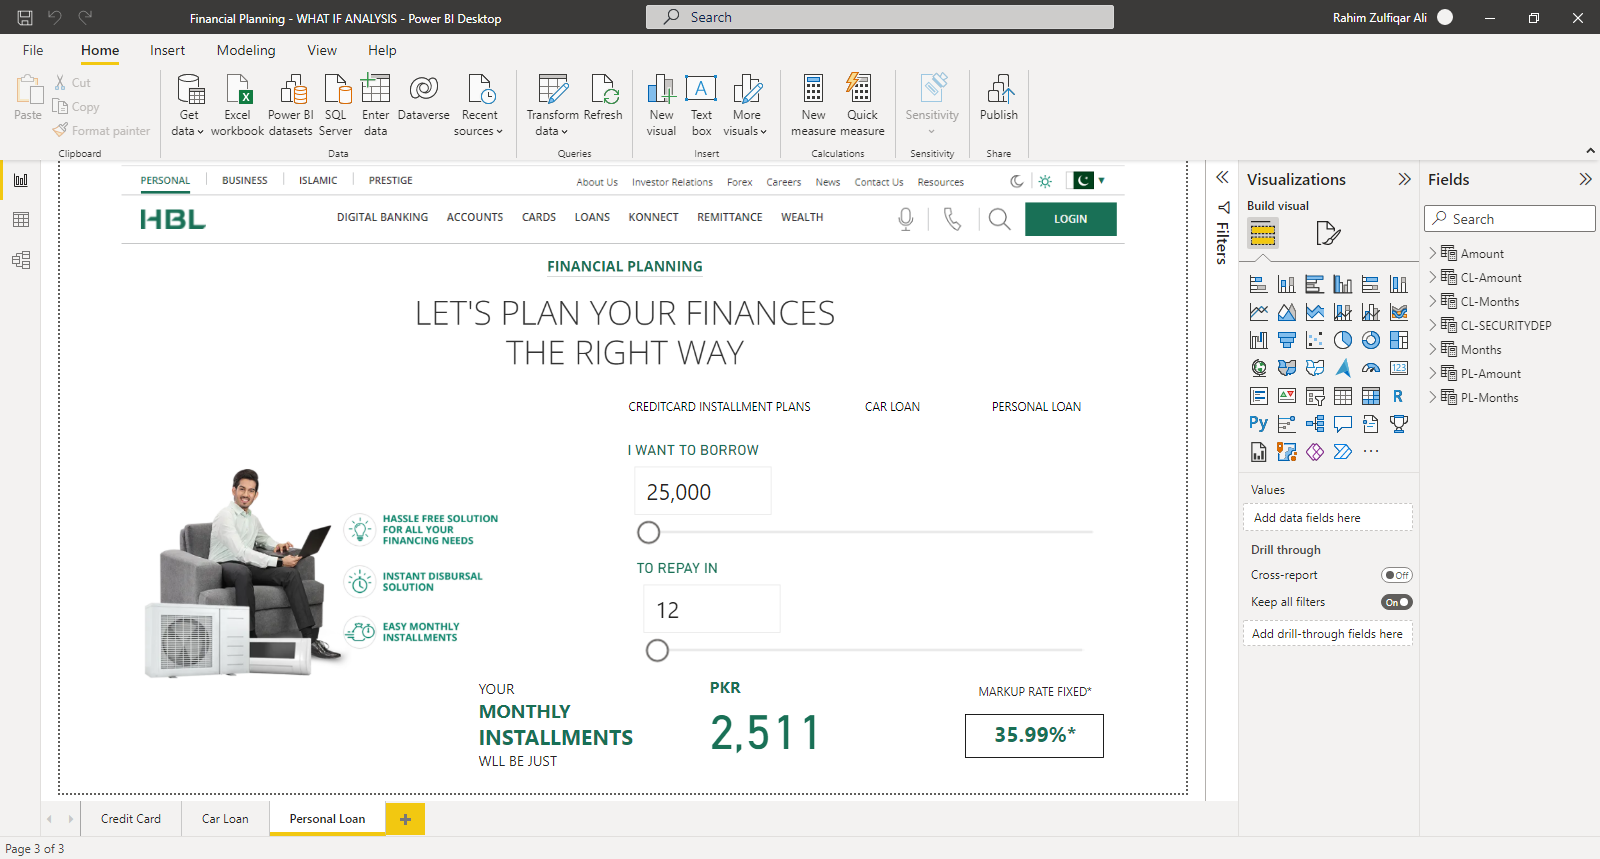1600x859 pixels.
Task: Create a Quick measure
Action: pyautogui.click(x=861, y=105)
